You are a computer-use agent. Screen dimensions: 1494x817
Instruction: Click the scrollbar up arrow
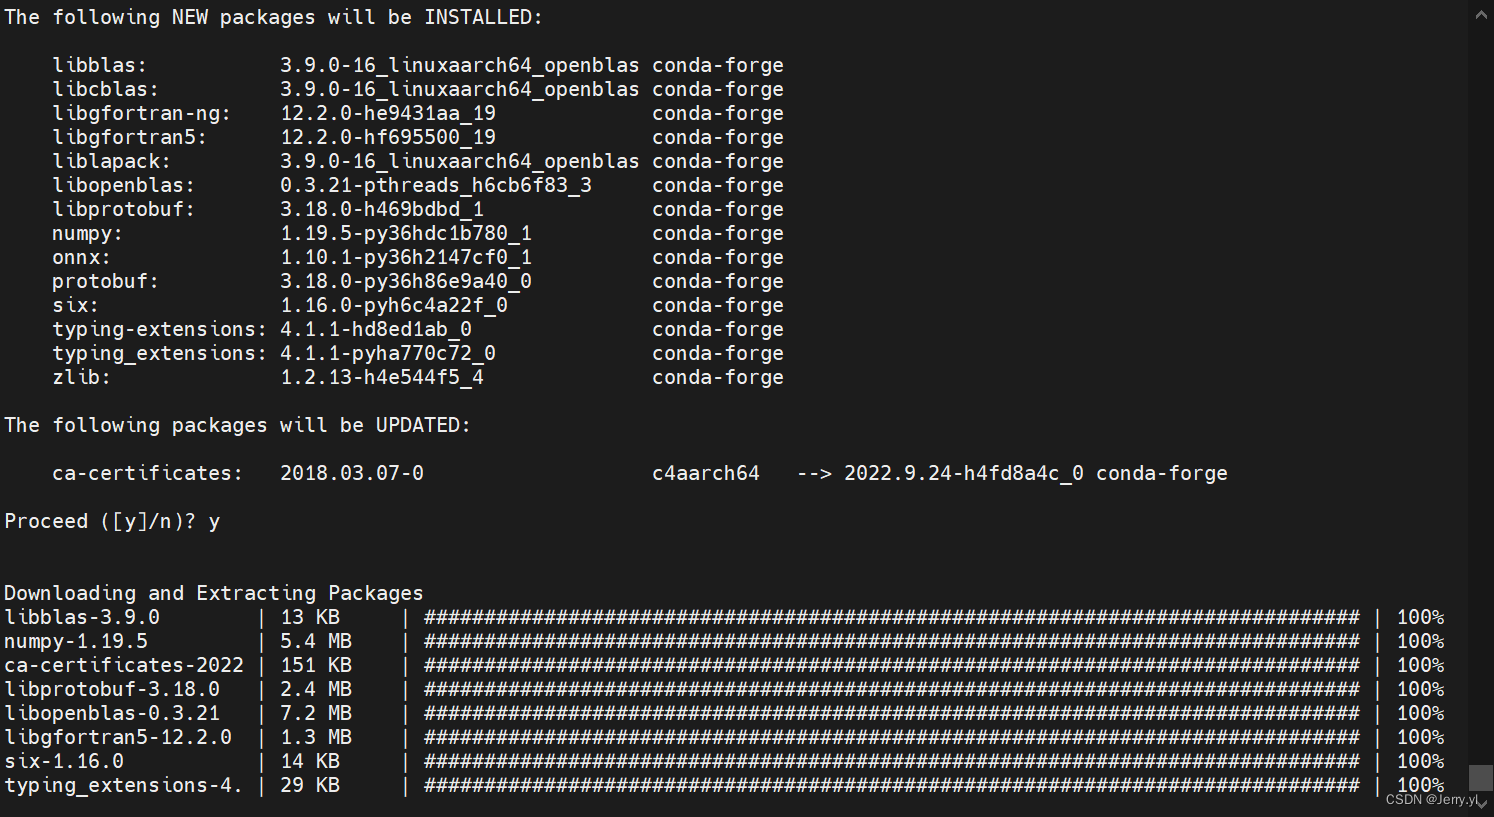(1481, 14)
